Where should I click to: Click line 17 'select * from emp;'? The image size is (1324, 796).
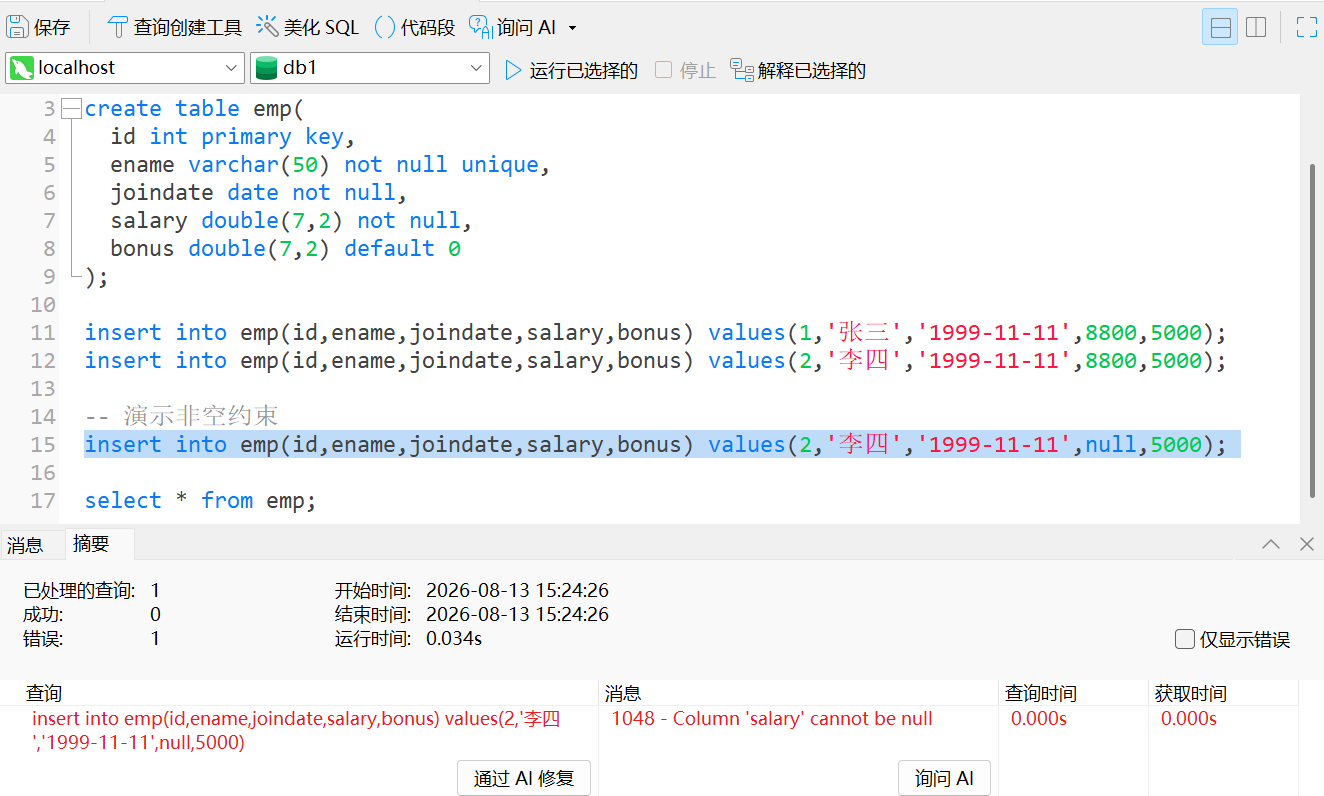pyautogui.click(x=200, y=501)
